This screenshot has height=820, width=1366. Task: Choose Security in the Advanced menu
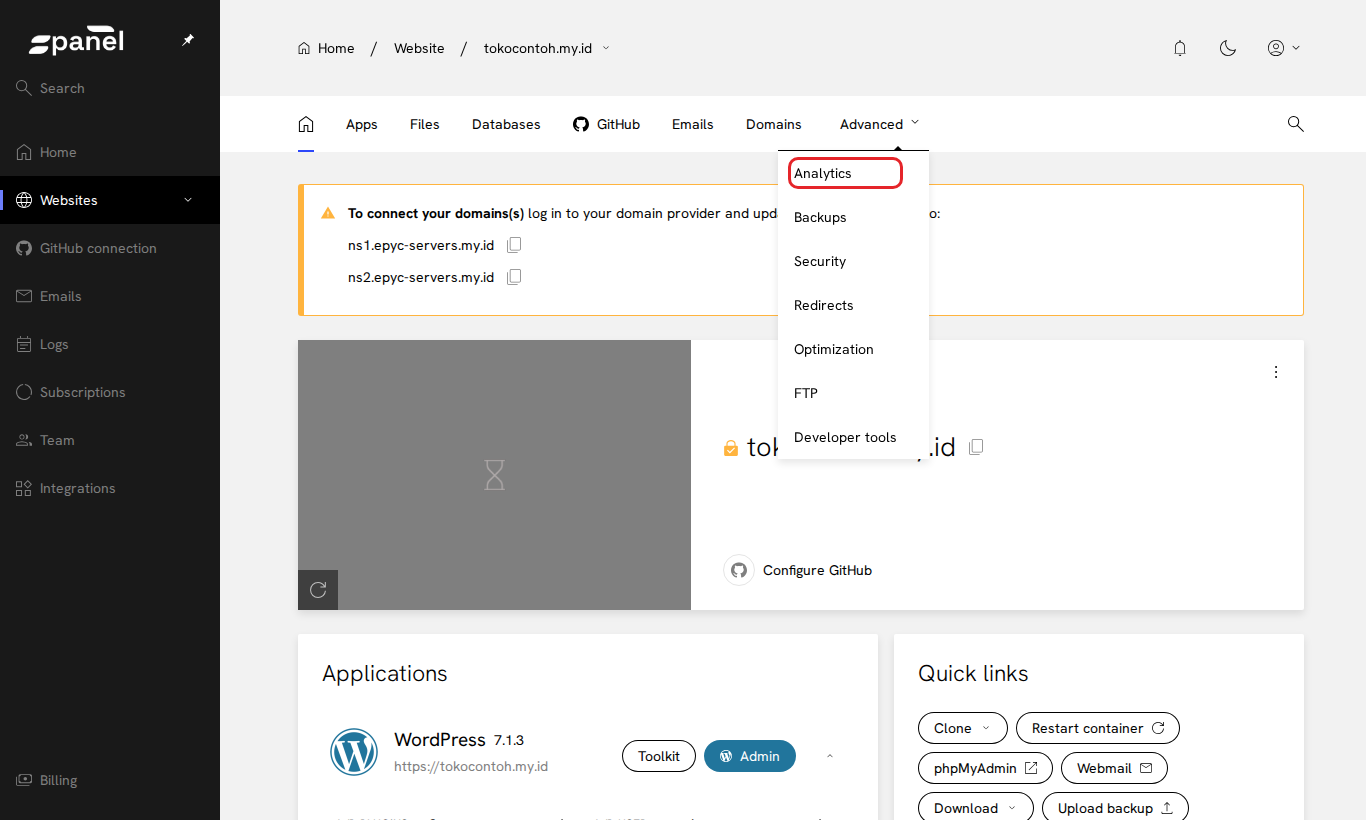[820, 261]
